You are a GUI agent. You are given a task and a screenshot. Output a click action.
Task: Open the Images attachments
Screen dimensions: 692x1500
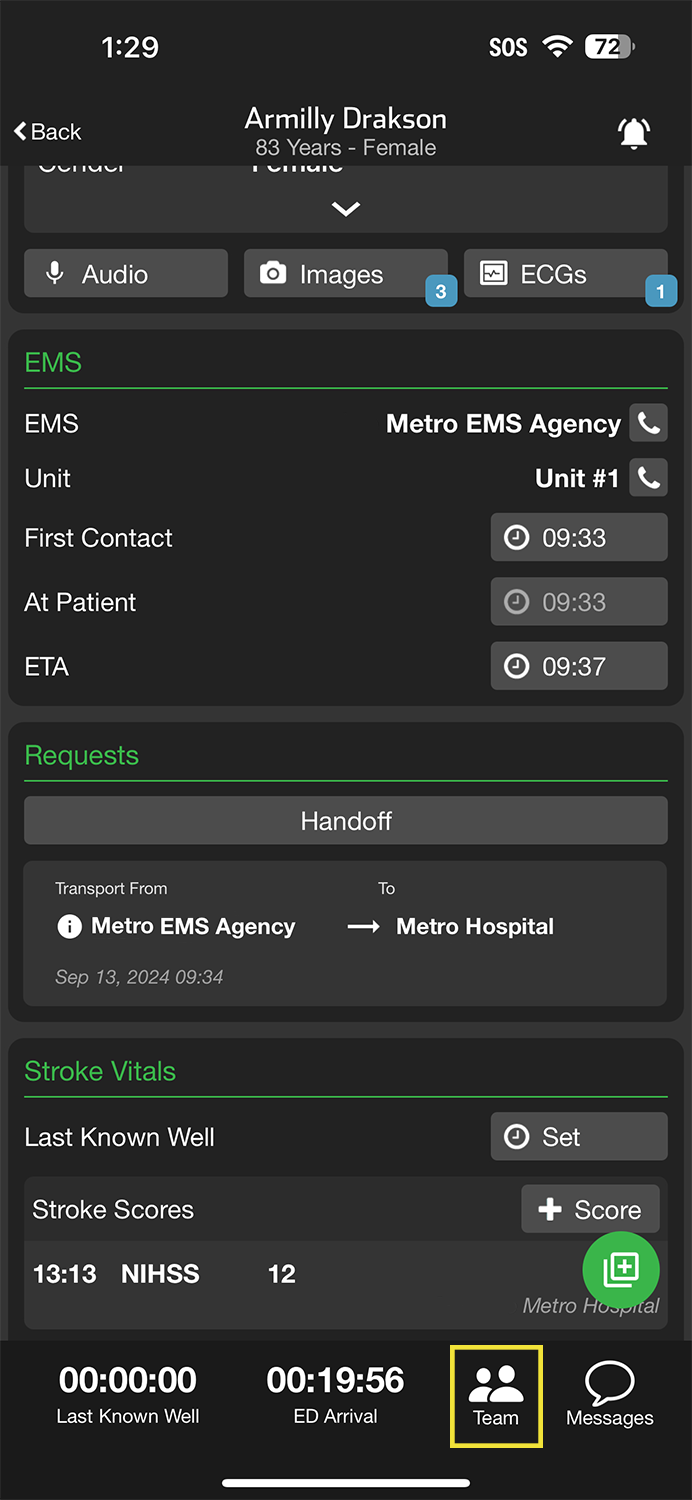point(345,274)
